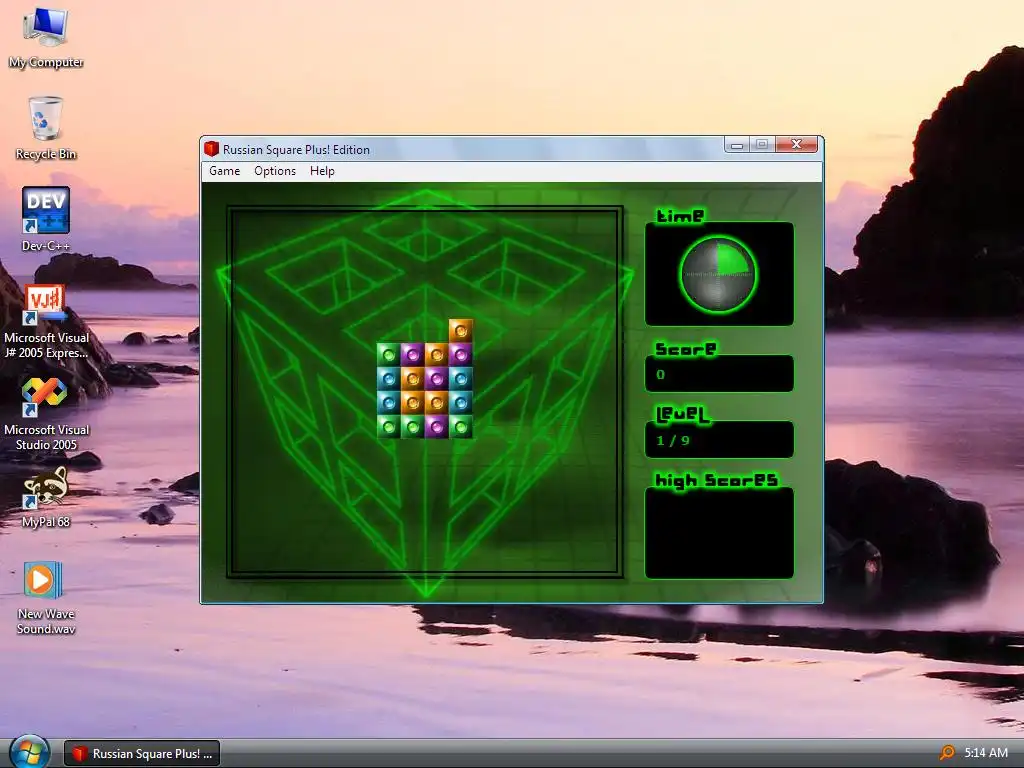Close the Russian Square Plus! Edition window
The image size is (1024, 768).
click(x=796, y=144)
